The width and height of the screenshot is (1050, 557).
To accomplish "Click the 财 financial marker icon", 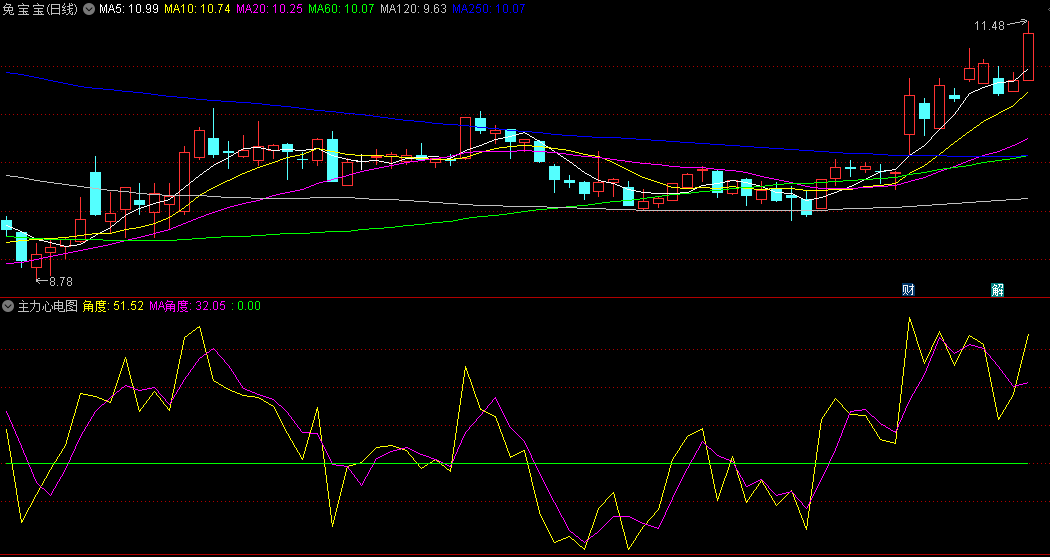I will [x=908, y=290].
